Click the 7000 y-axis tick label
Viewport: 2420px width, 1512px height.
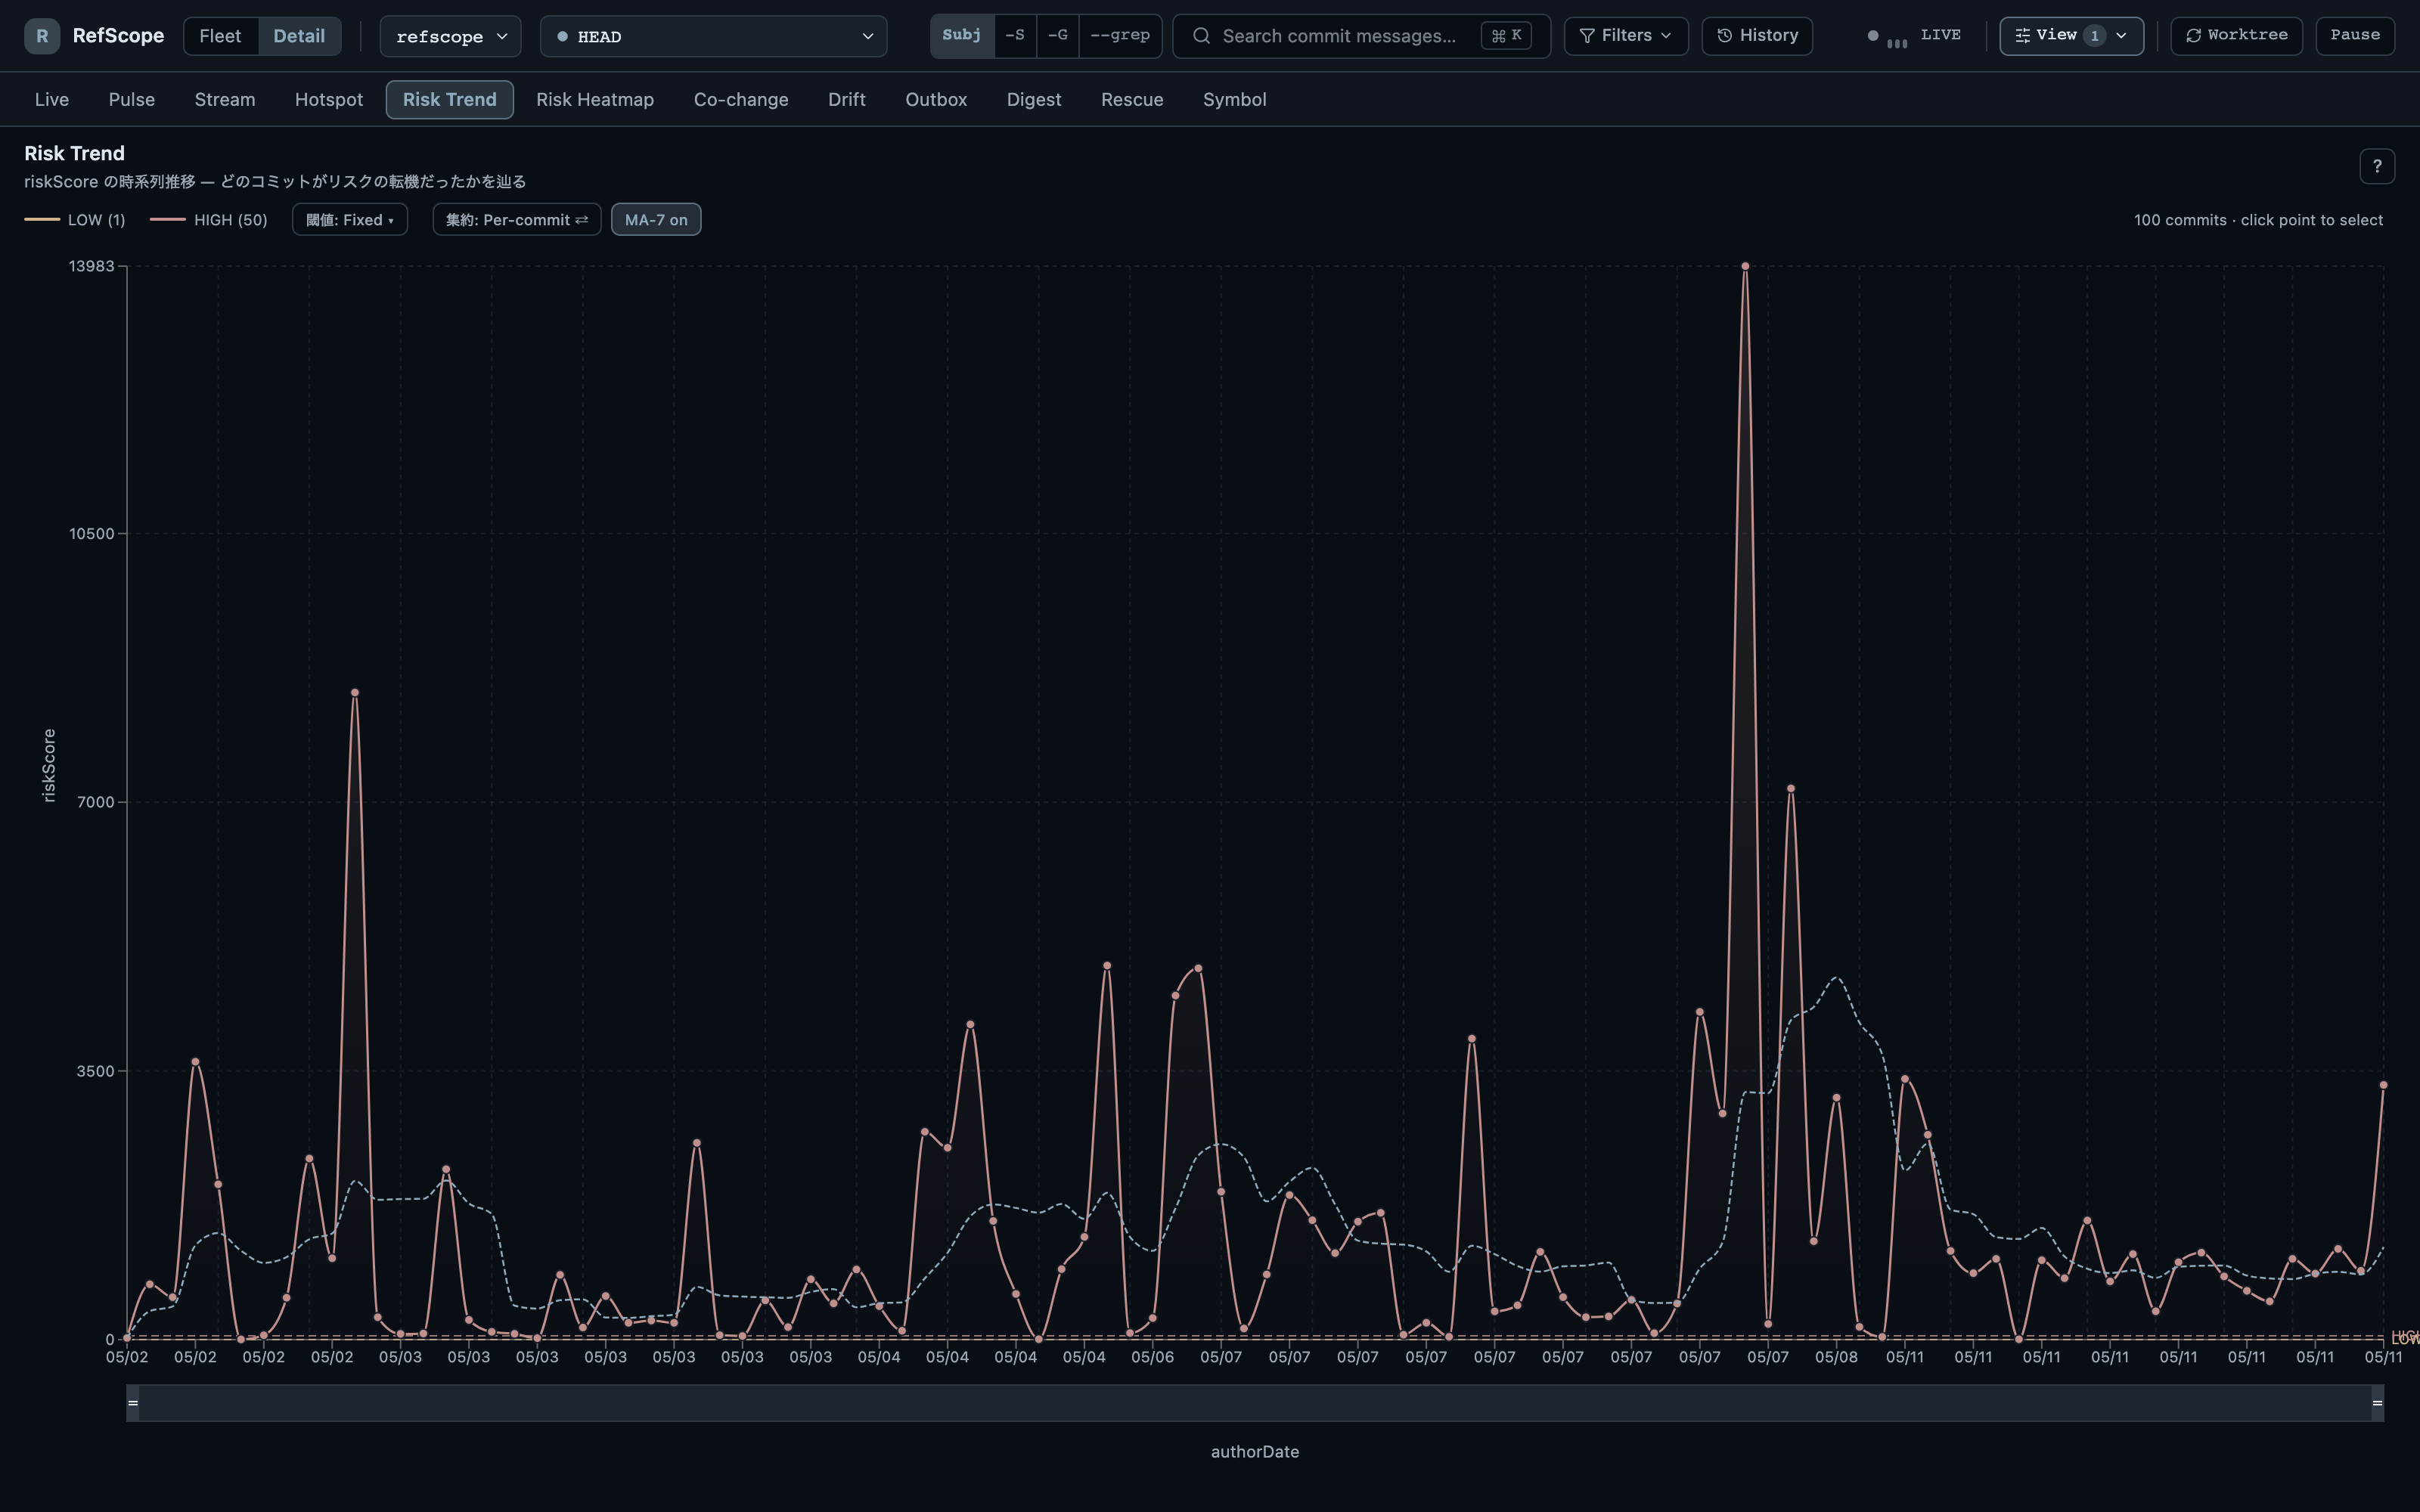[x=96, y=802]
